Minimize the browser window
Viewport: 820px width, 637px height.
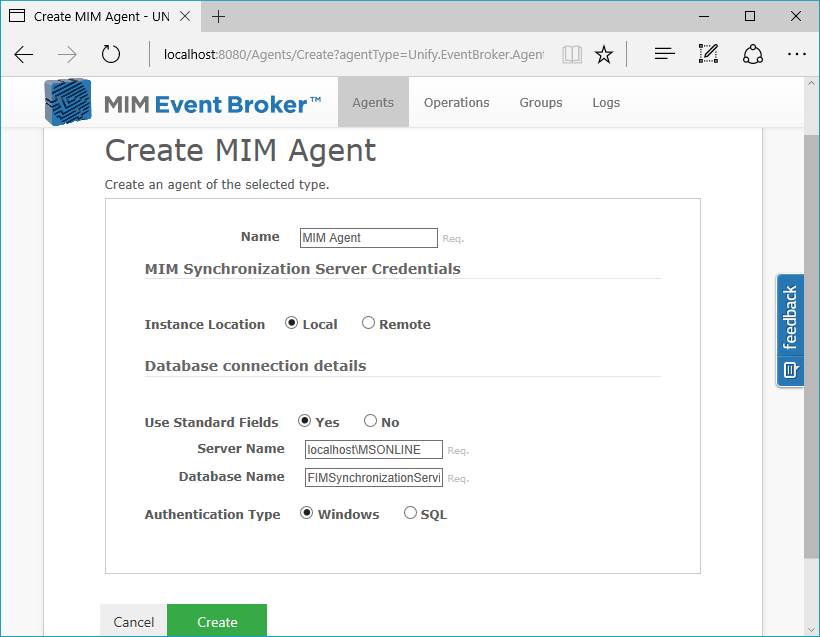pyautogui.click(x=704, y=17)
